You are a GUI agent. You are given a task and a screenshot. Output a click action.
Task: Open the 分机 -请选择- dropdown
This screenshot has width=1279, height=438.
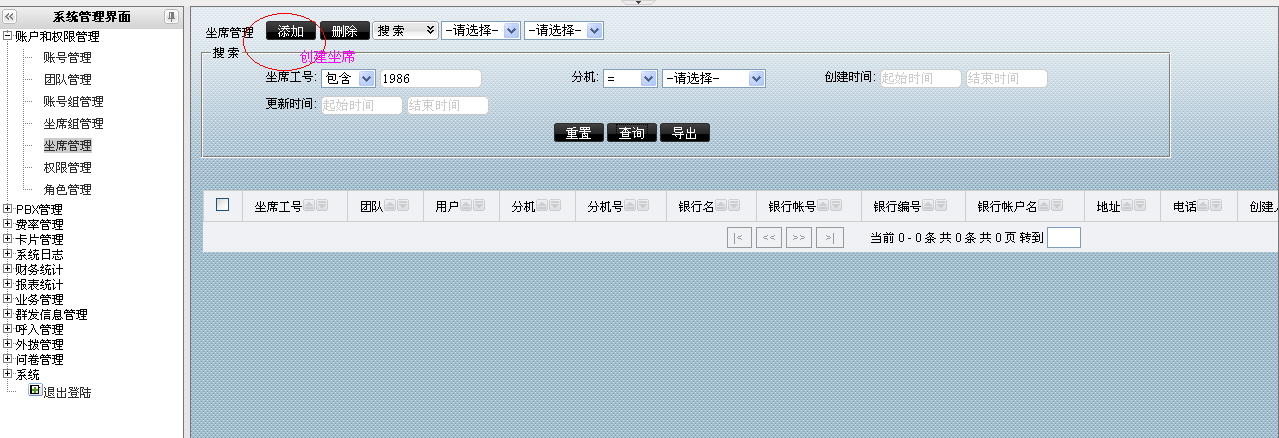[713, 78]
